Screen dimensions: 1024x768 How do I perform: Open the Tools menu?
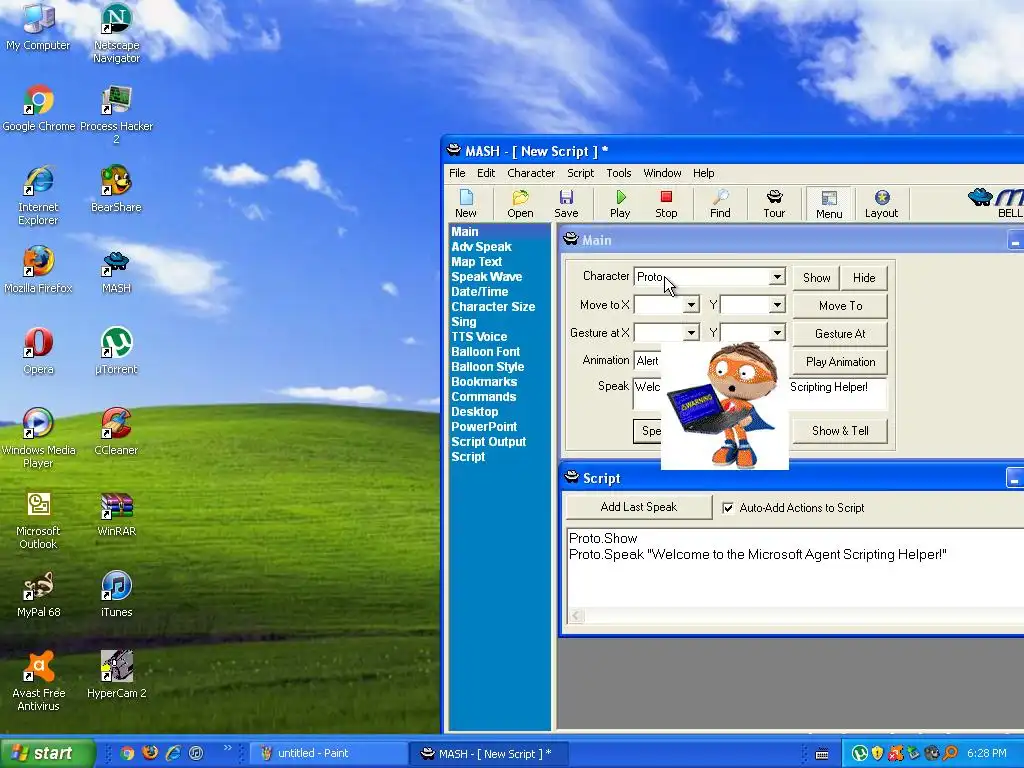click(x=618, y=173)
